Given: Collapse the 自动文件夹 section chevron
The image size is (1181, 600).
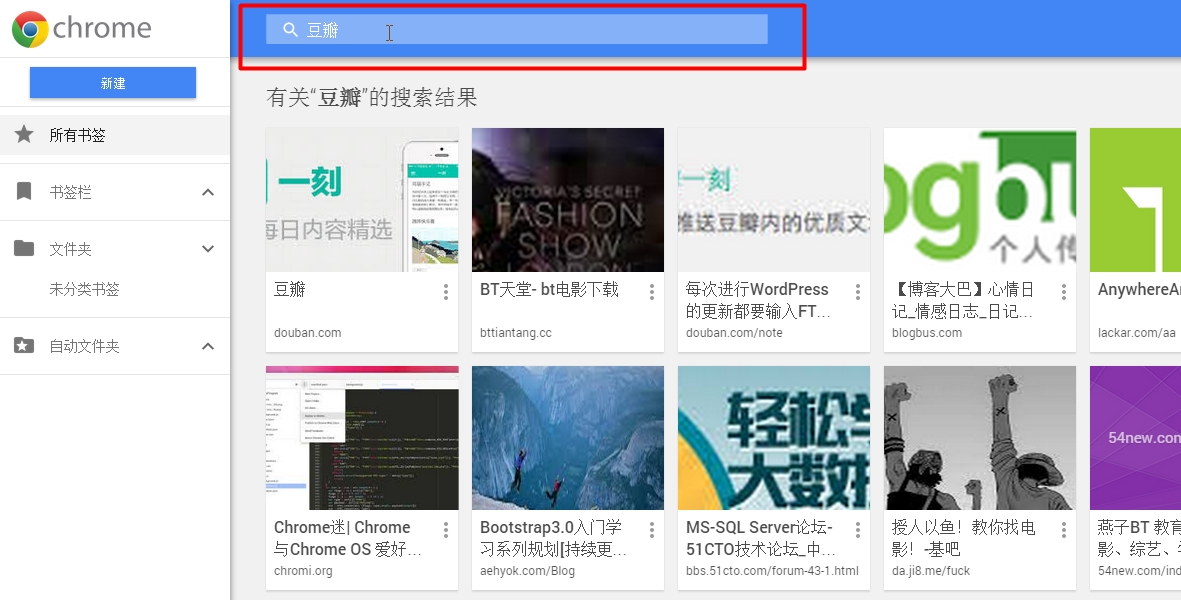Looking at the screenshot, I should point(208,346).
